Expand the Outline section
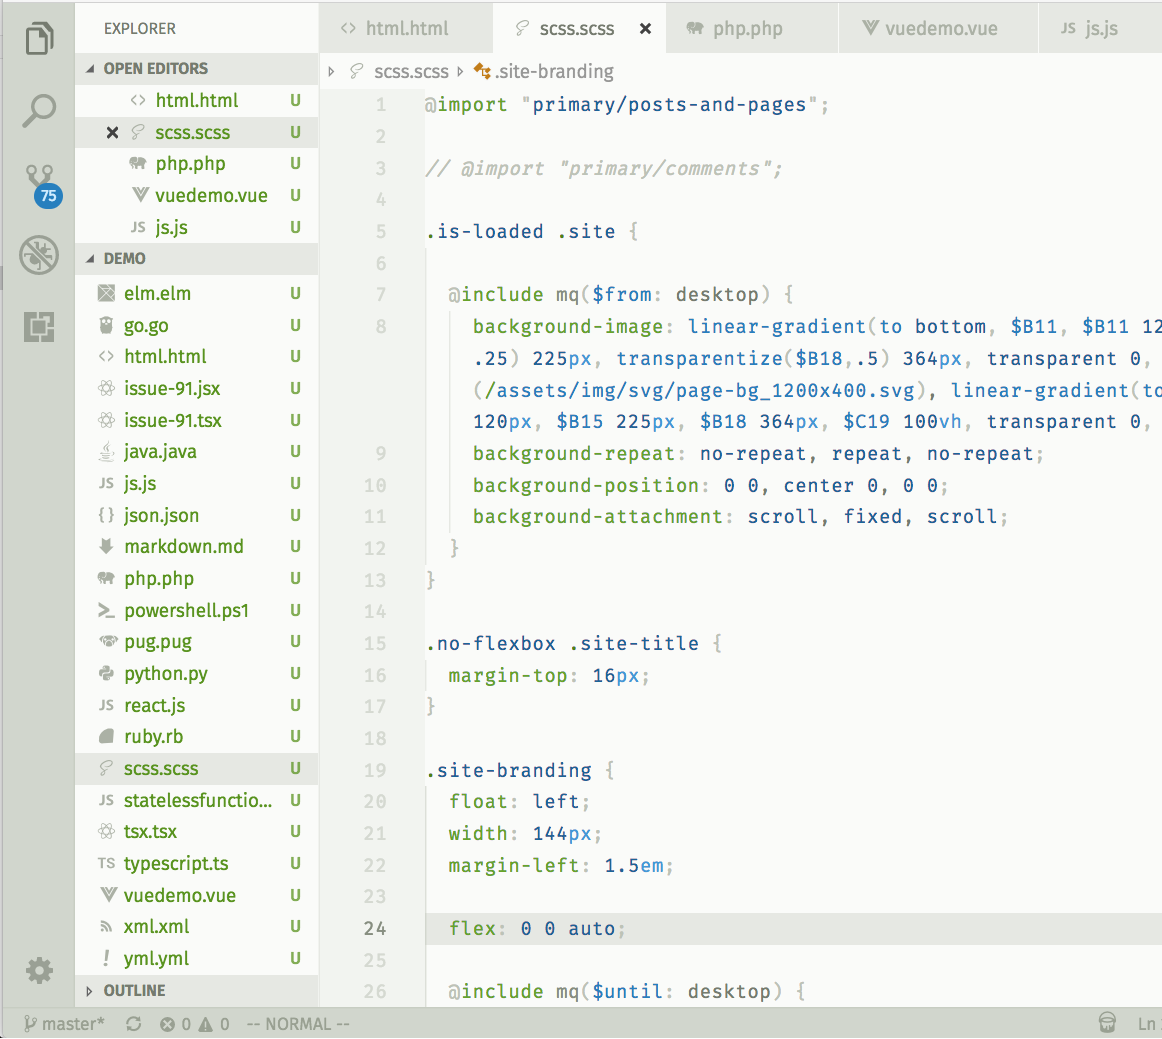 point(134,990)
